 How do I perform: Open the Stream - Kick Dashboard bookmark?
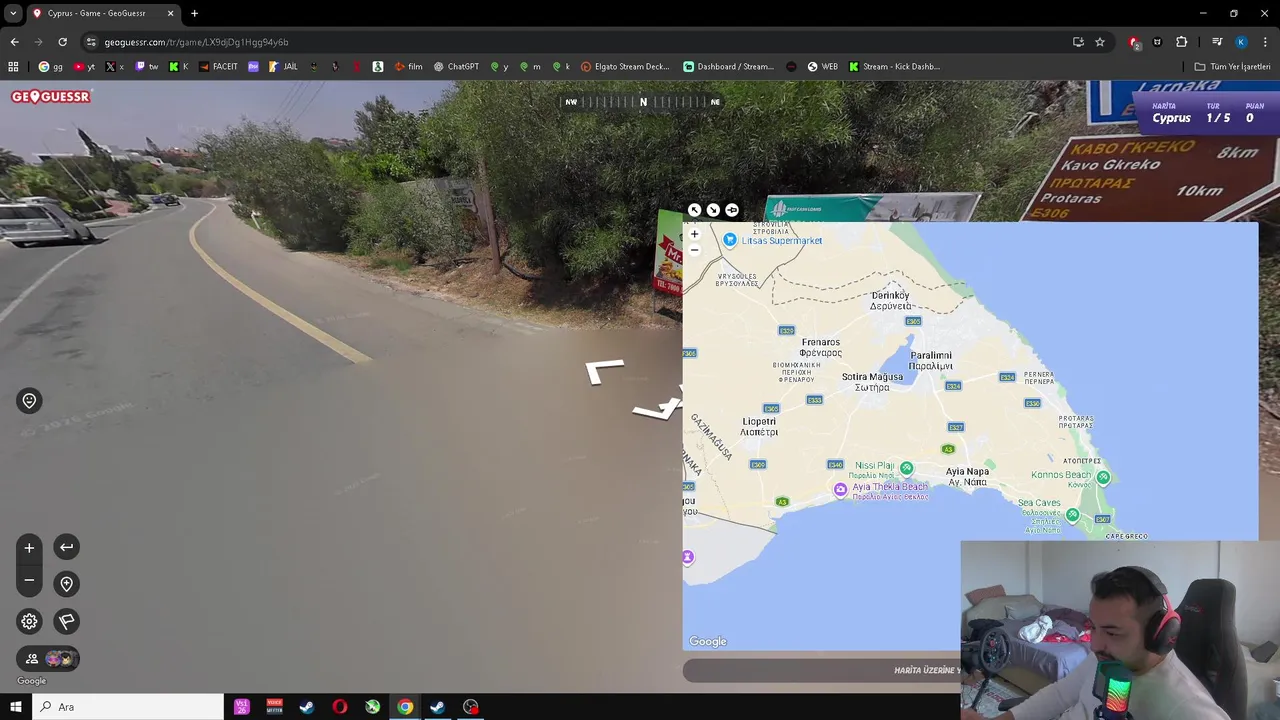895,67
